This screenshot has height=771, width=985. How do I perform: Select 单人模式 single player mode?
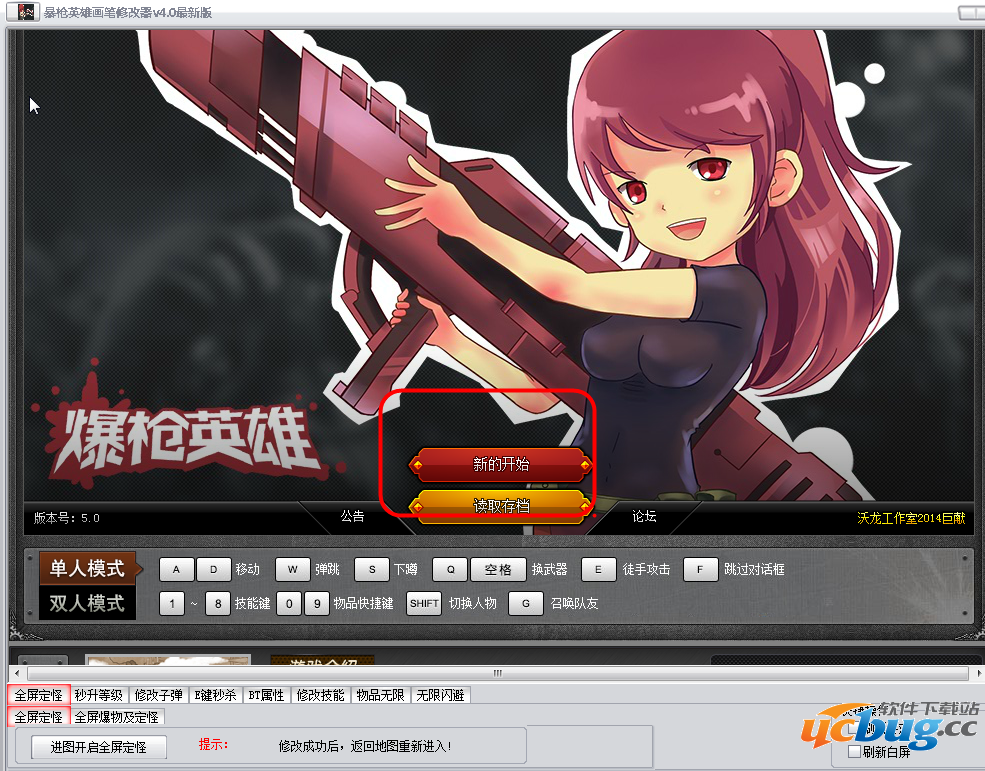tap(87, 569)
